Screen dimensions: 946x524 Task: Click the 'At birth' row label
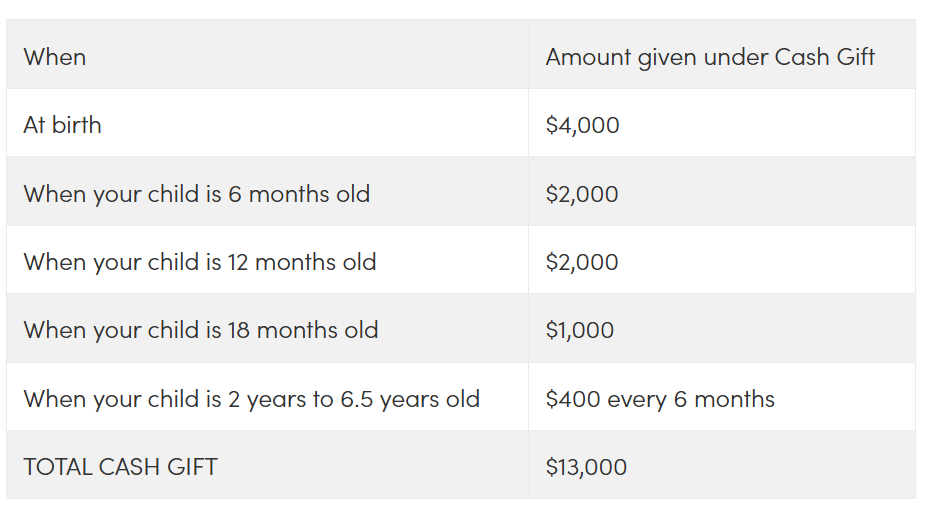coord(62,125)
